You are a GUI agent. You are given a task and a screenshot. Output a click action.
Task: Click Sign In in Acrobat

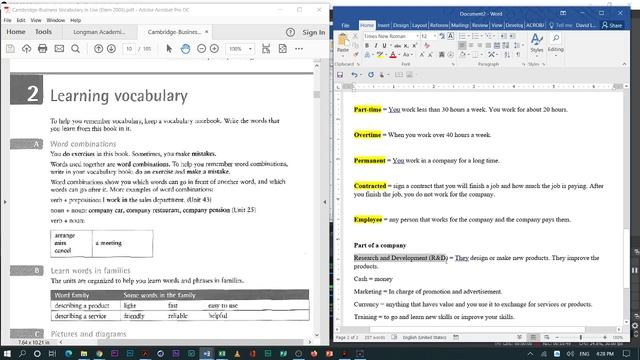(313, 32)
